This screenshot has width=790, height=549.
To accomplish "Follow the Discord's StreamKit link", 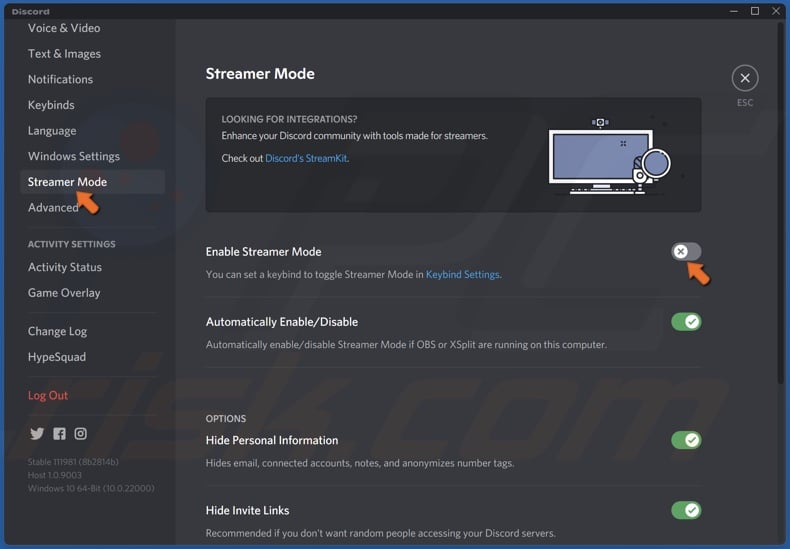I will [x=306, y=158].
